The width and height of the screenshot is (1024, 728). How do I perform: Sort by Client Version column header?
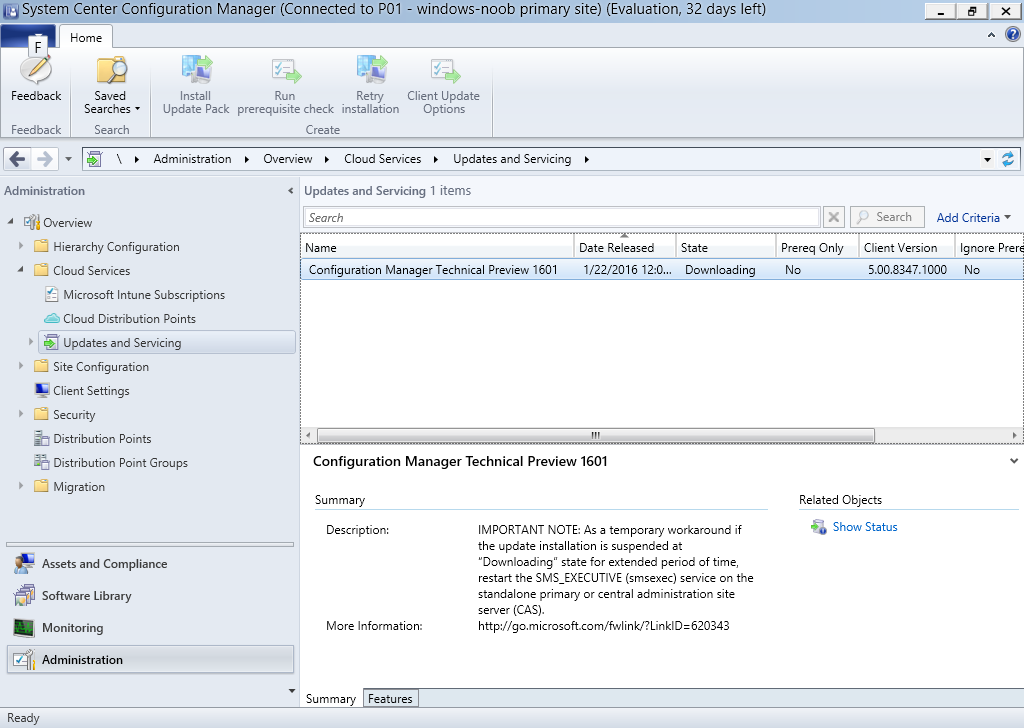pos(907,247)
